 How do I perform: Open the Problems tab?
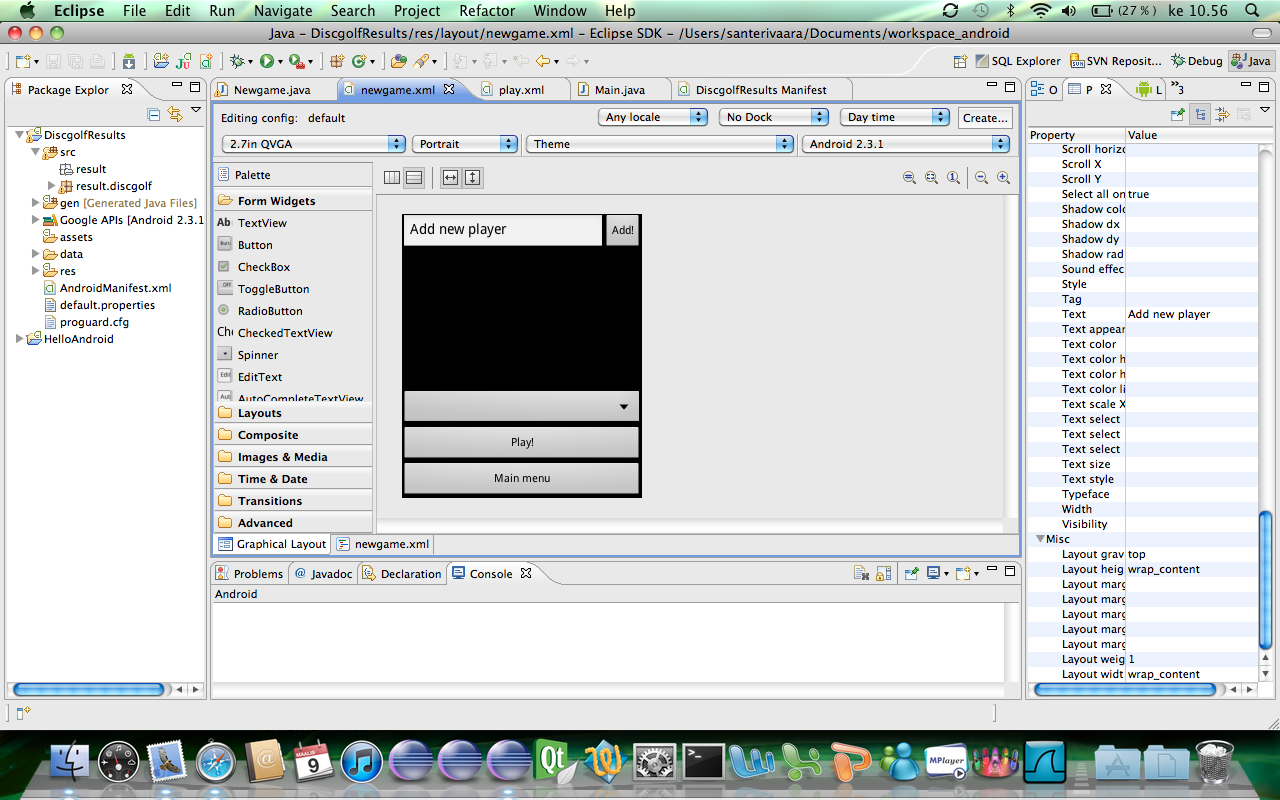(x=249, y=574)
